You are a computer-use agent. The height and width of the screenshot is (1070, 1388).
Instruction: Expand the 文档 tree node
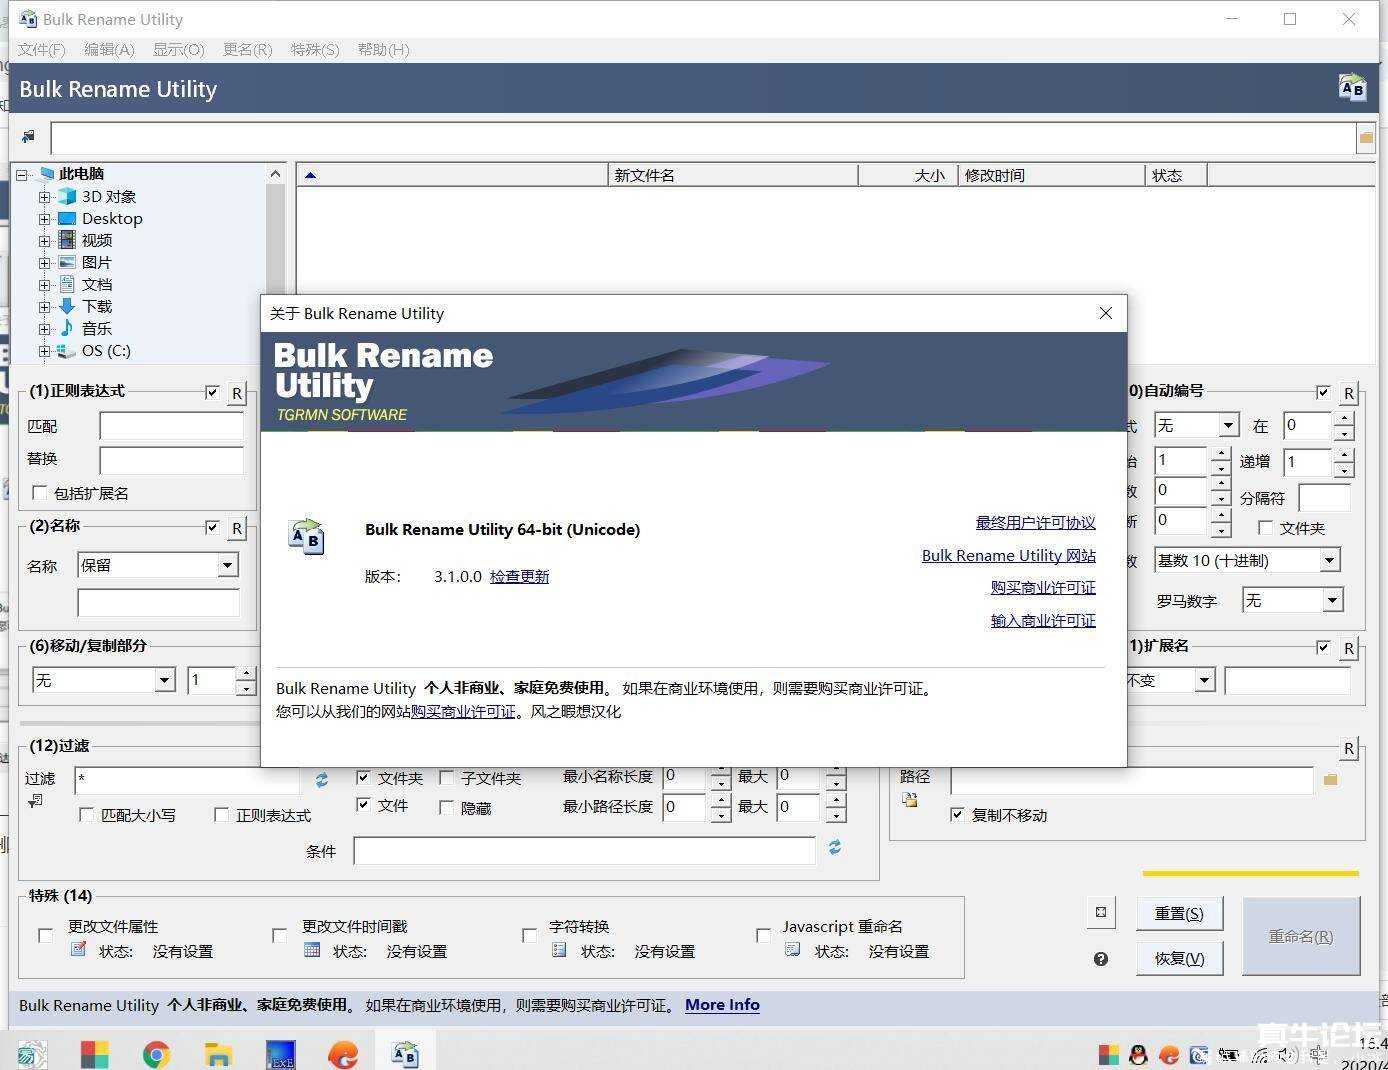(x=44, y=285)
